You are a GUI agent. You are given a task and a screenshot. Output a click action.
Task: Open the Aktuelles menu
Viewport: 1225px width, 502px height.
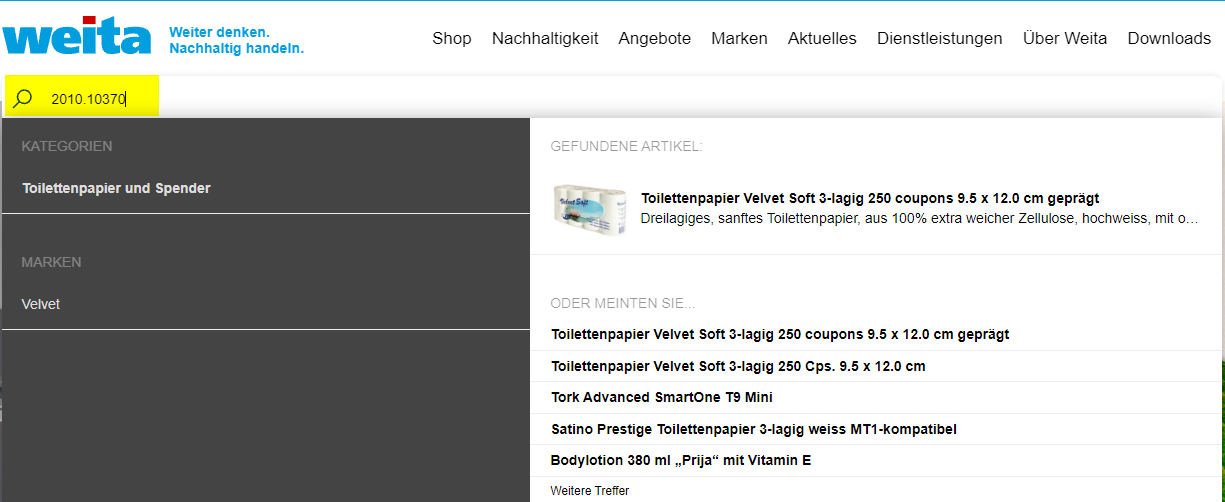[822, 38]
